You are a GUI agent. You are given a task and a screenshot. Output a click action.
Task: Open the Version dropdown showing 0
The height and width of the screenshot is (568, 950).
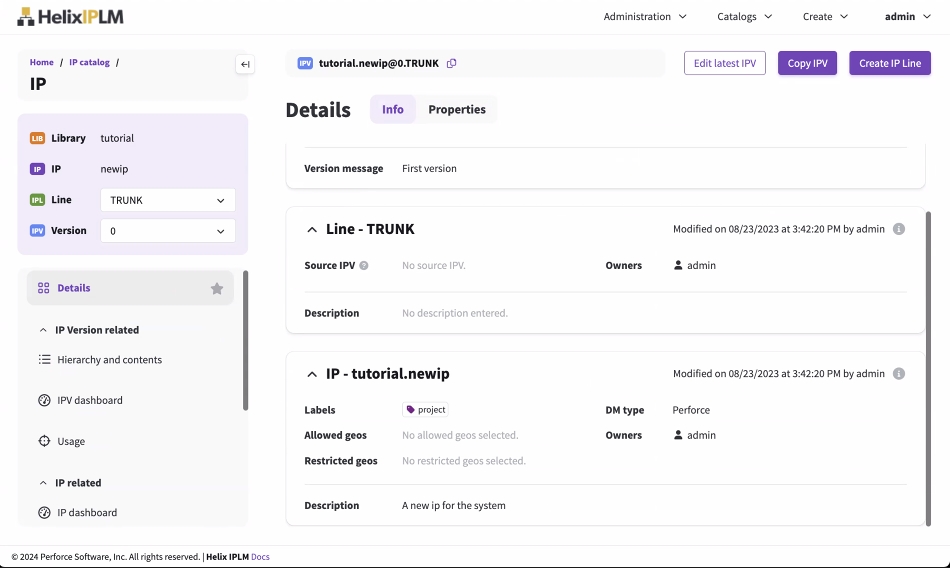pyautogui.click(x=168, y=231)
